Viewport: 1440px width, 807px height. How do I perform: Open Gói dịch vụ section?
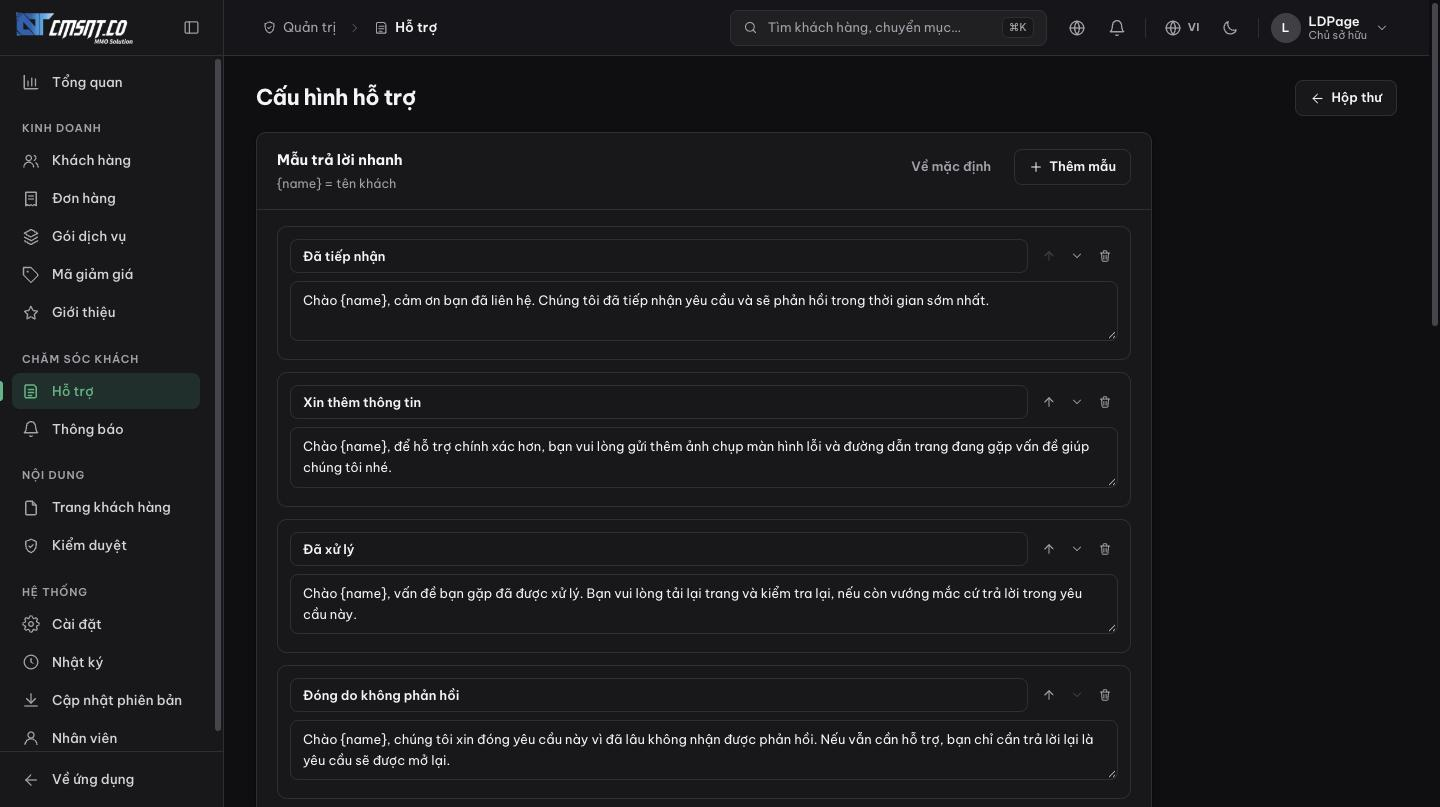coord(106,236)
